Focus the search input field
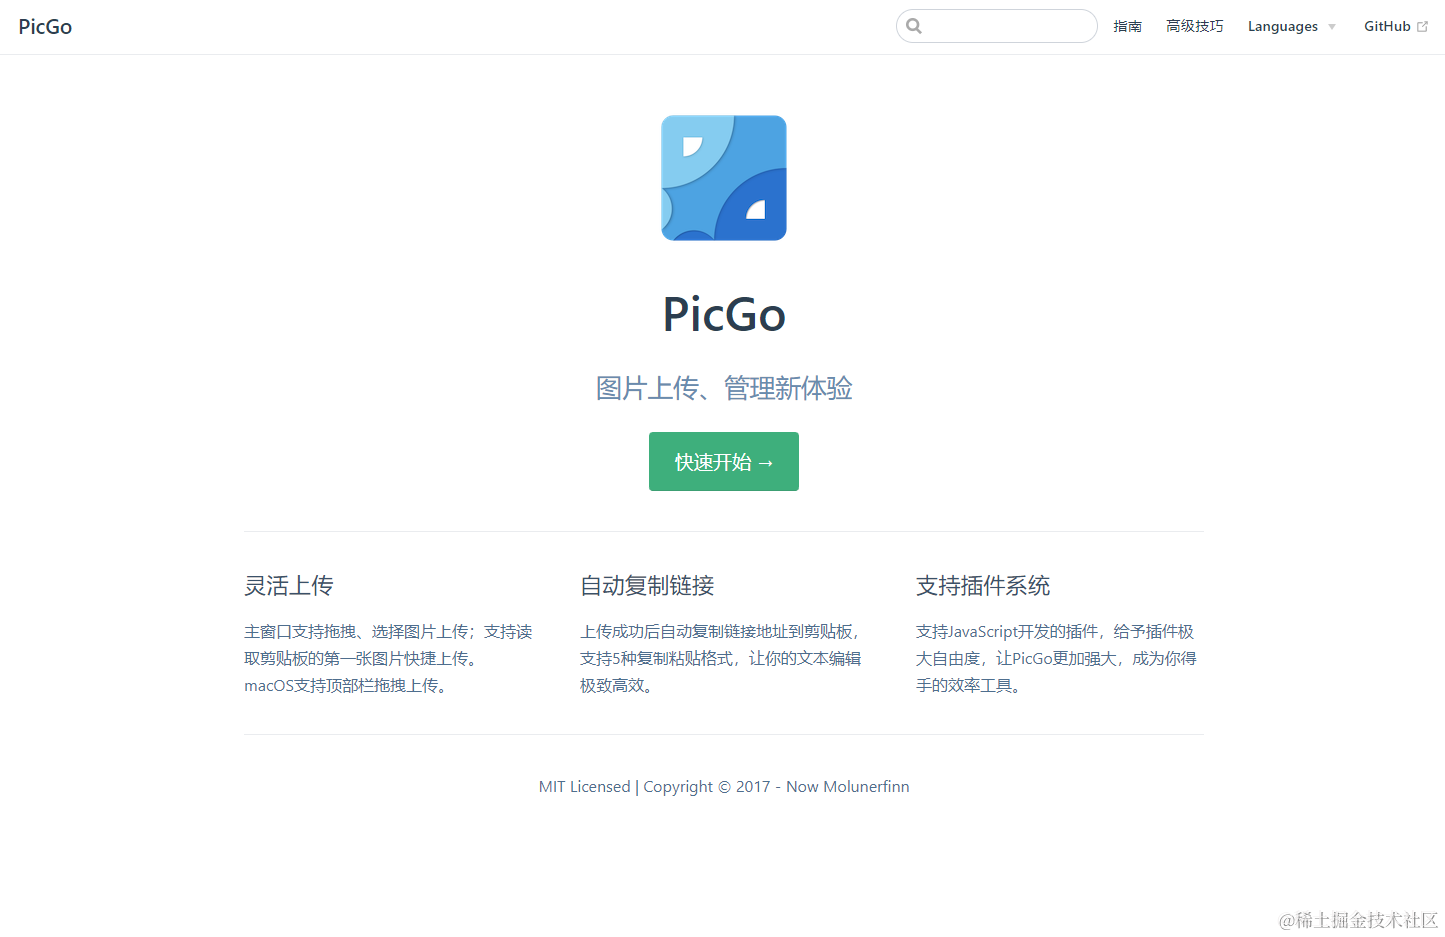1445x937 pixels. point(996,26)
